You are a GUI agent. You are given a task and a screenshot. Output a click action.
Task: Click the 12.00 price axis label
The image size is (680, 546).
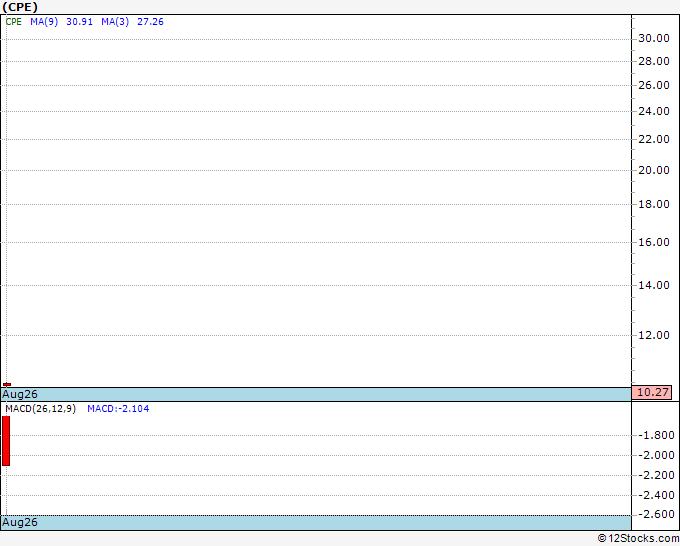654,335
